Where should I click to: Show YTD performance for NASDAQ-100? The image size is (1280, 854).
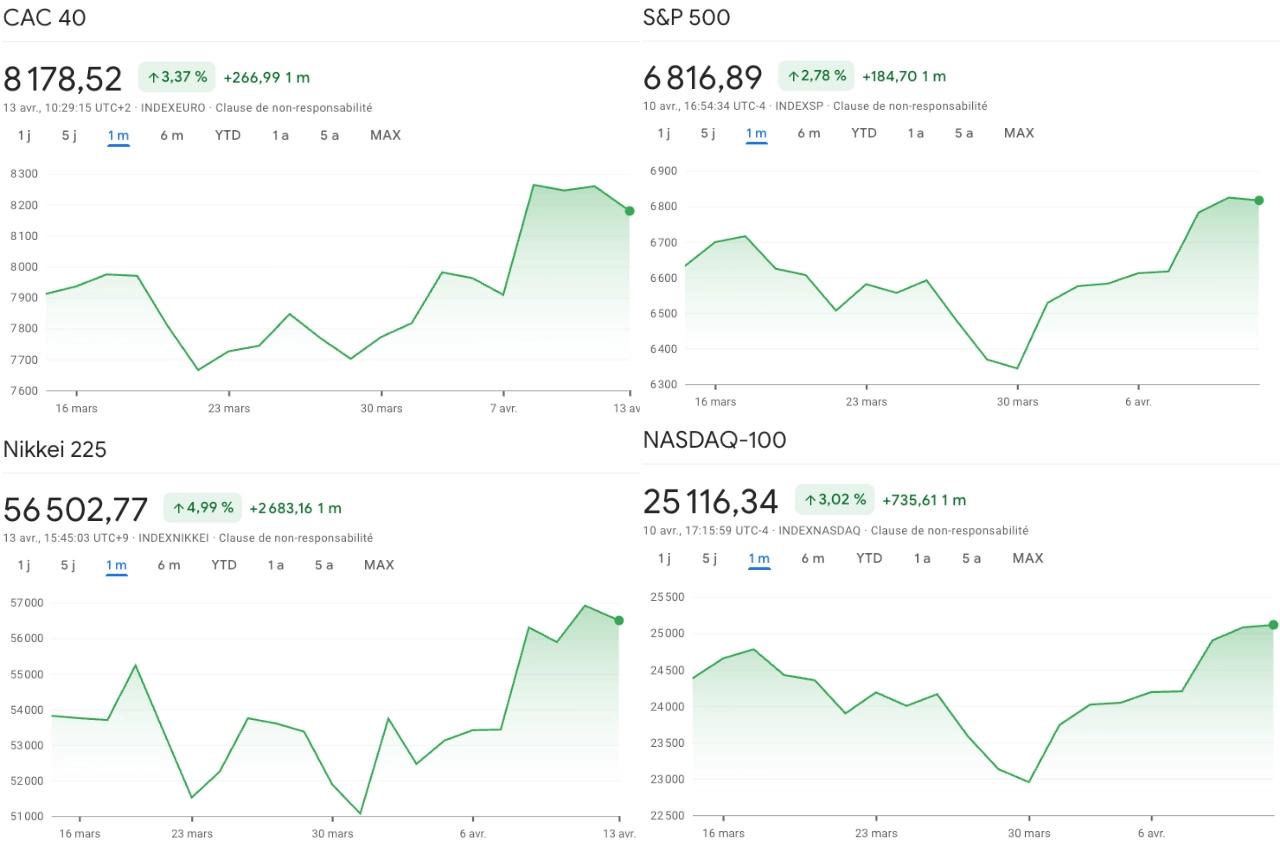[x=869, y=558]
